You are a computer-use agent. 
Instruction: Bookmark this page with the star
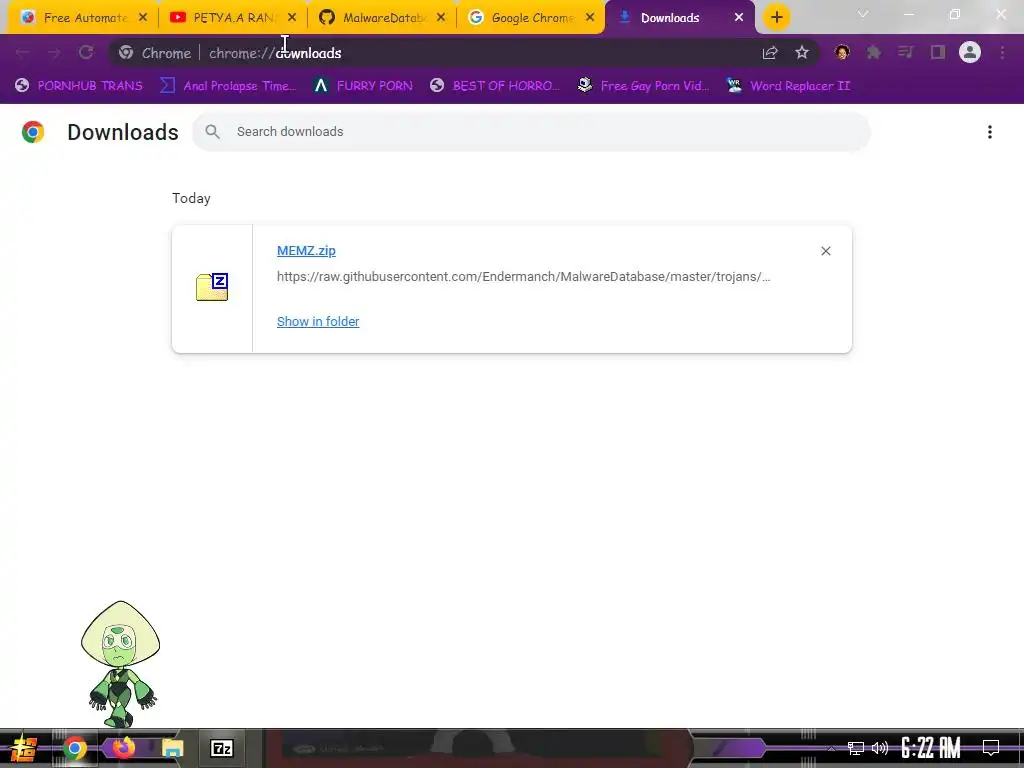[802, 53]
